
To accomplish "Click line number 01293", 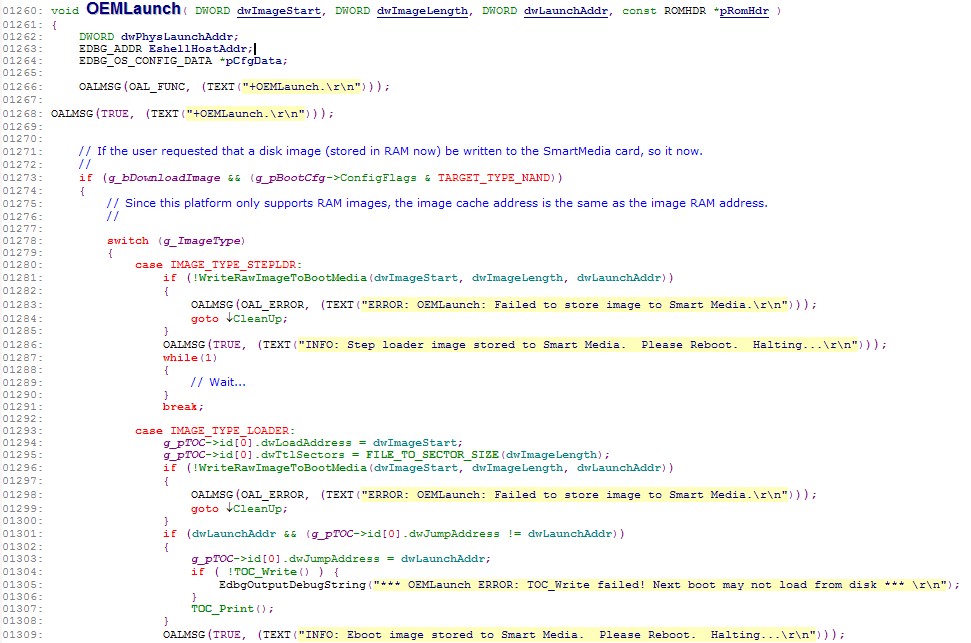I will (x=22, y=431).
